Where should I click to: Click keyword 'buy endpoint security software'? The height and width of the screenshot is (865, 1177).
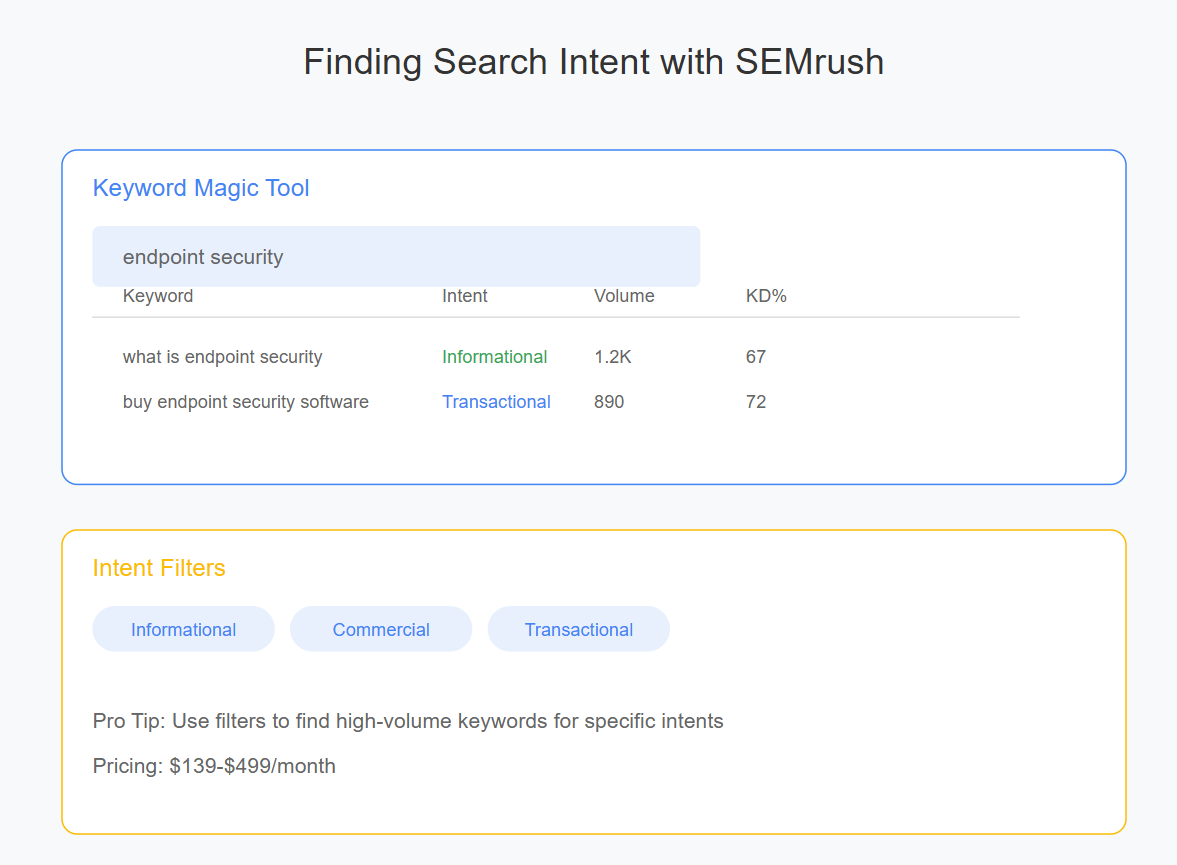pyautogui.click(x=245, y=402)
